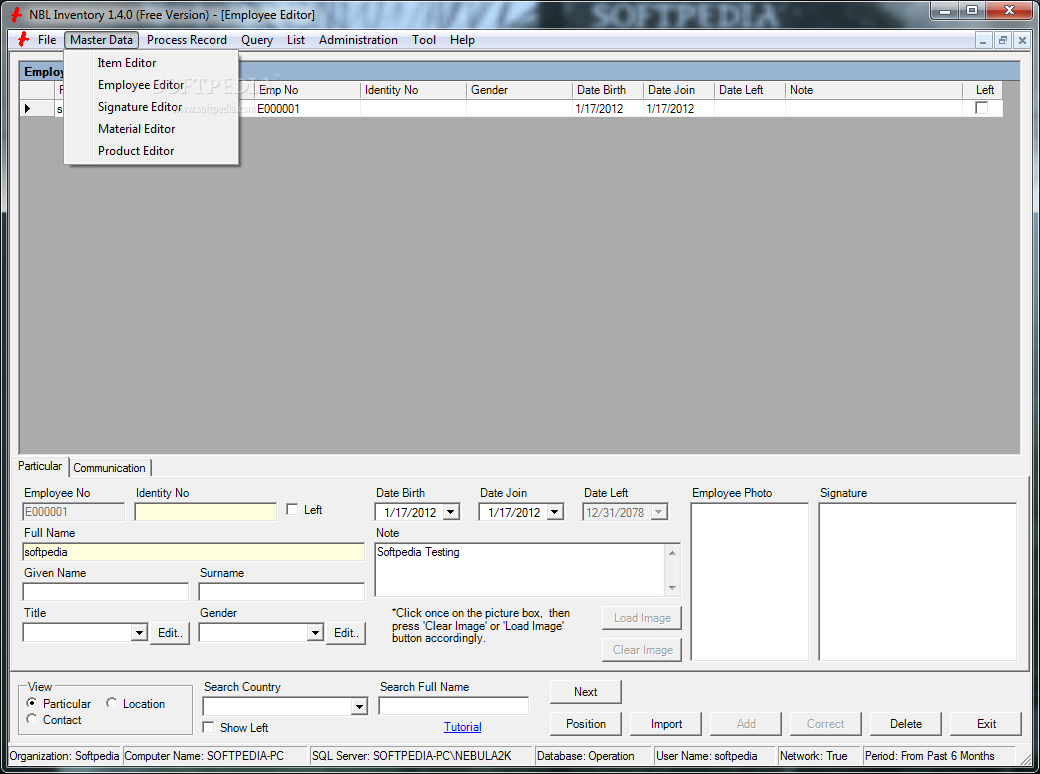Viewport: 1040px width, 774px height.
Task: Open the Date Birth date picker dropdown
Action: (x=451, y=512)
